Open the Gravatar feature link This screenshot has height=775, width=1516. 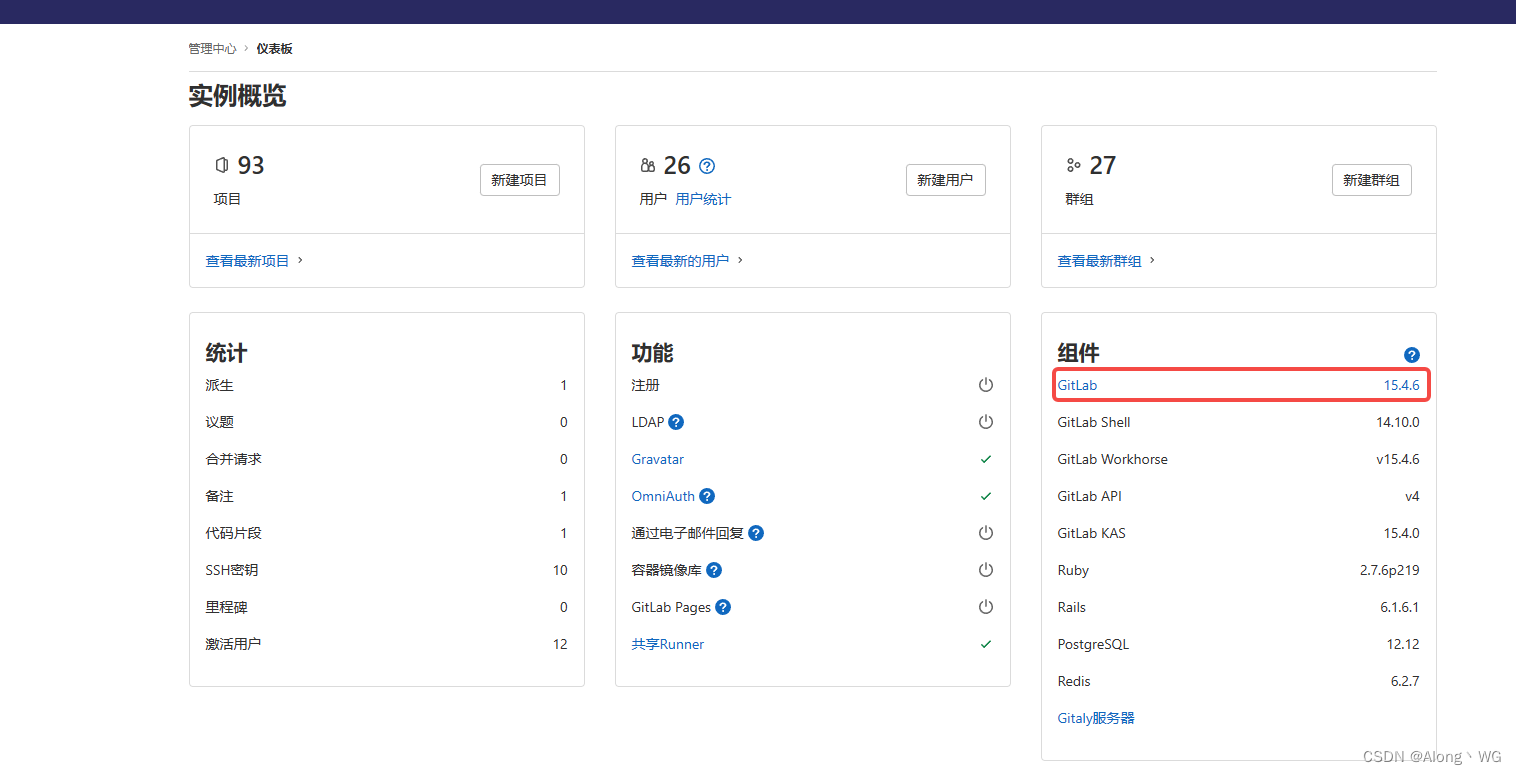pos(658,459)
